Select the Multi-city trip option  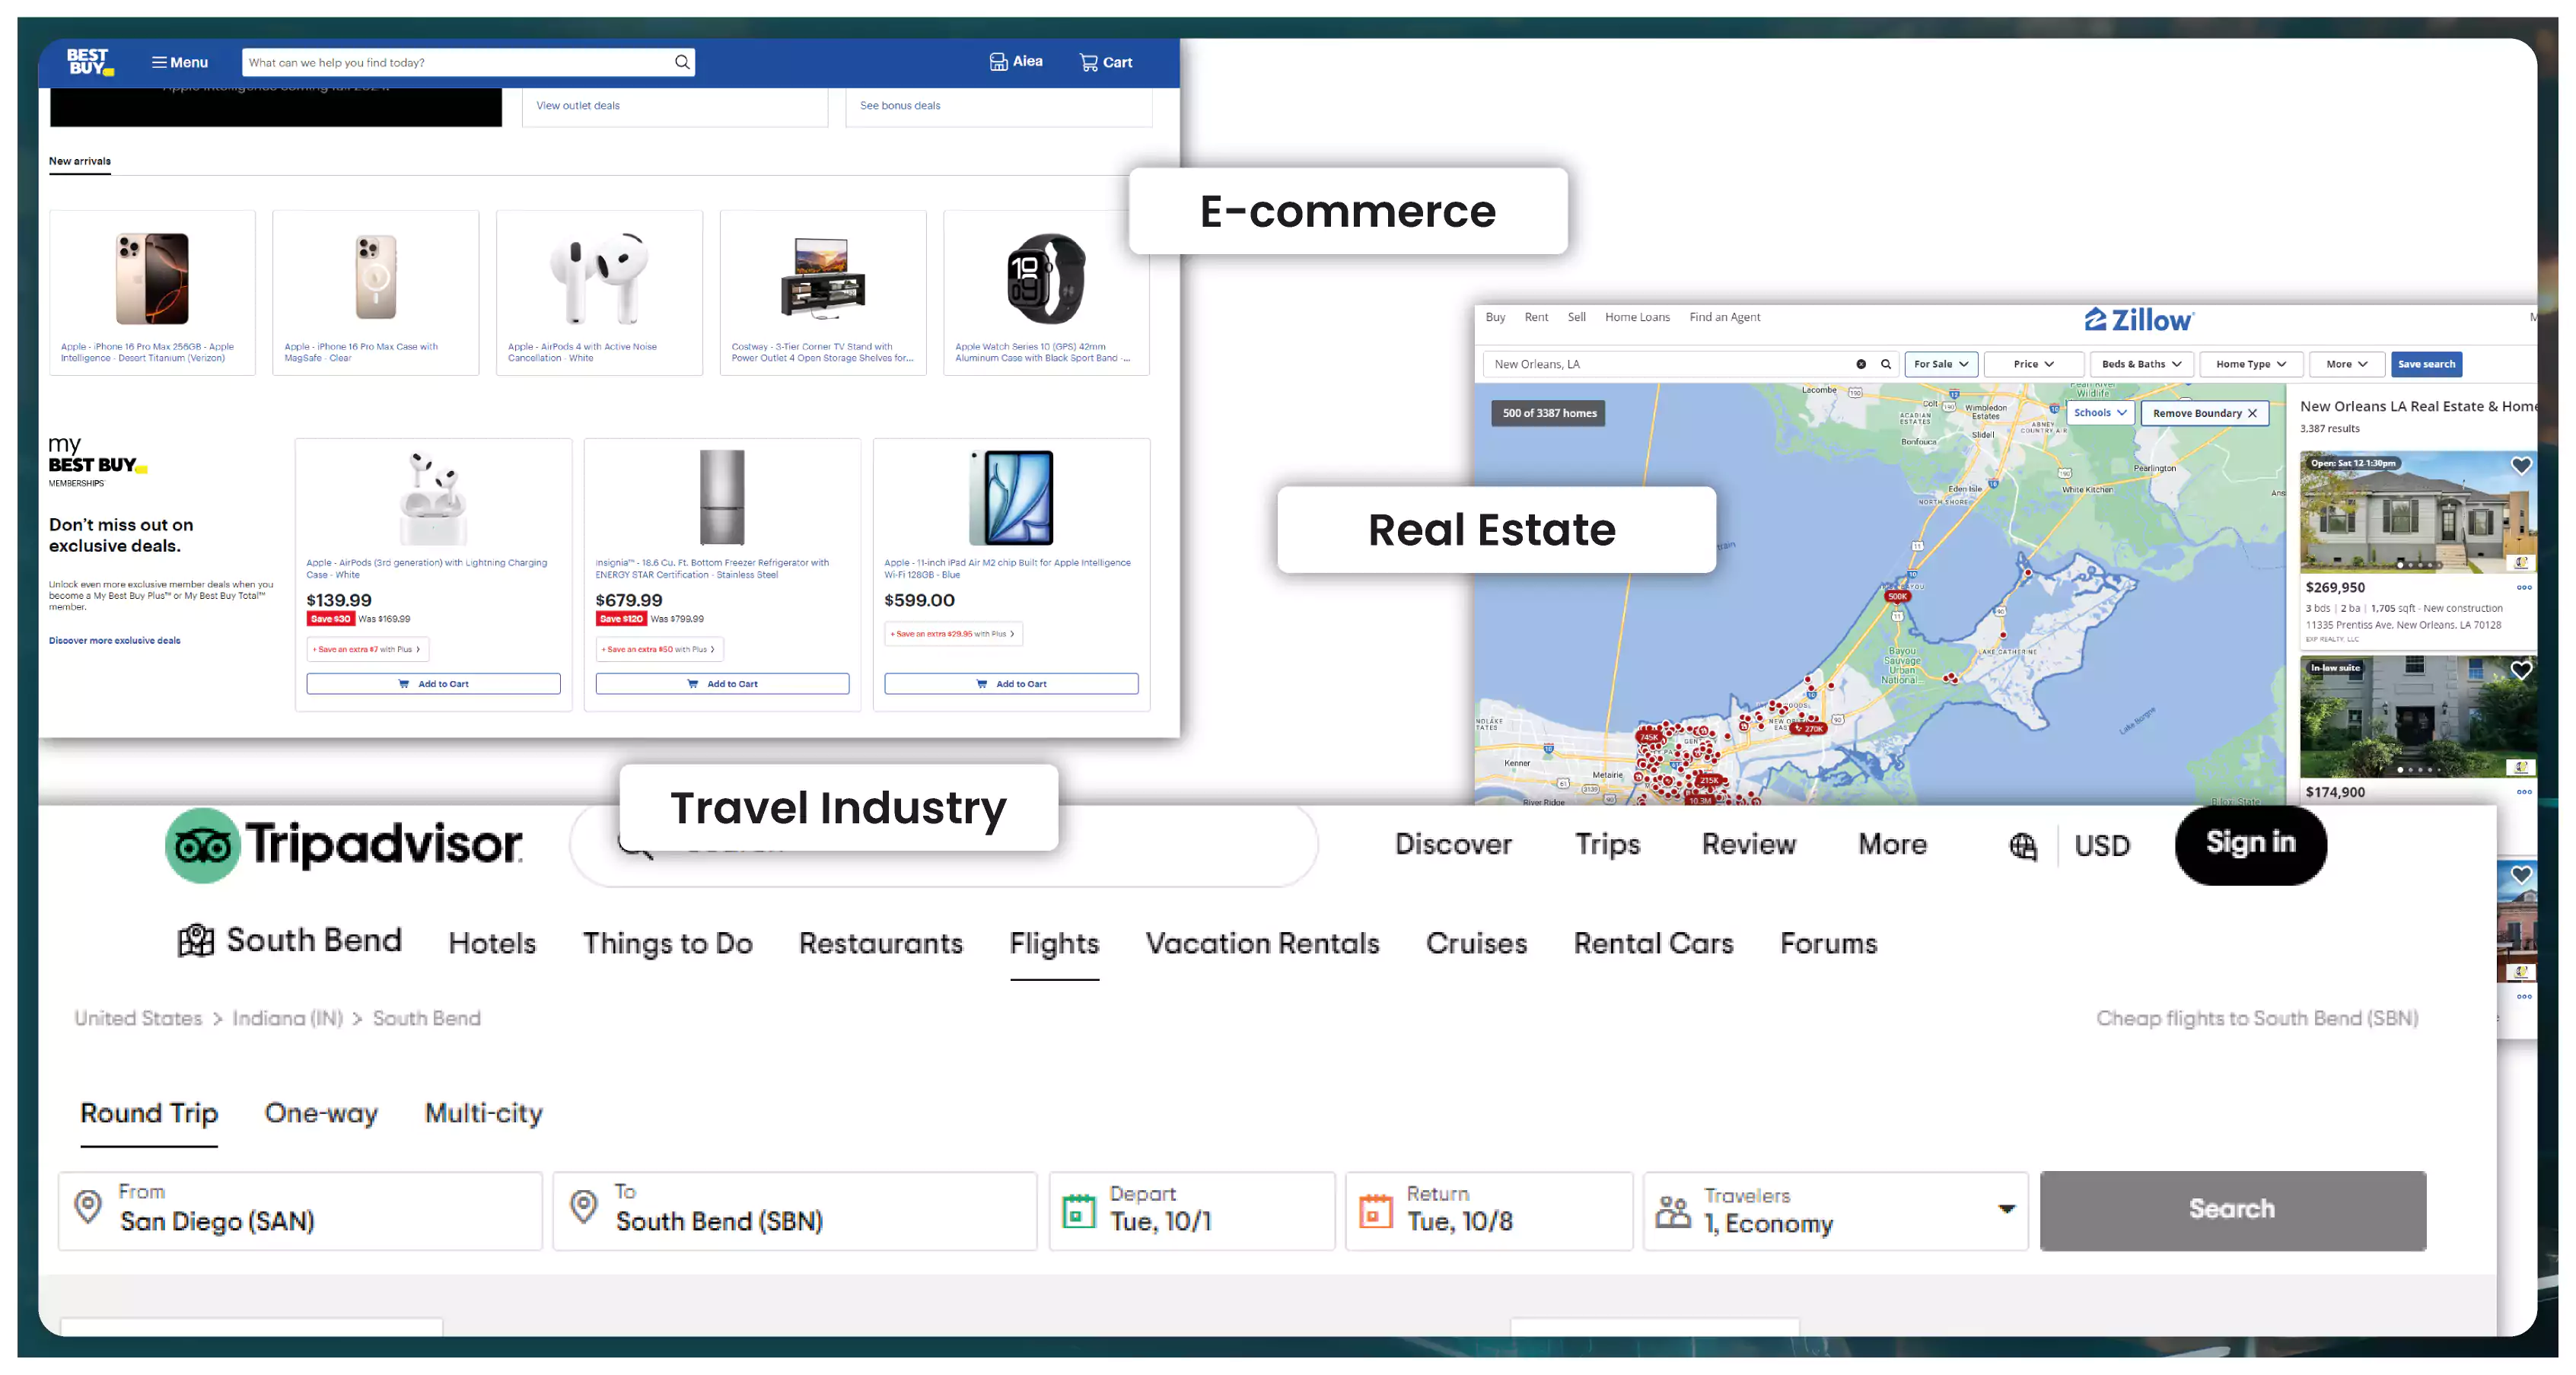[484, 1114]
